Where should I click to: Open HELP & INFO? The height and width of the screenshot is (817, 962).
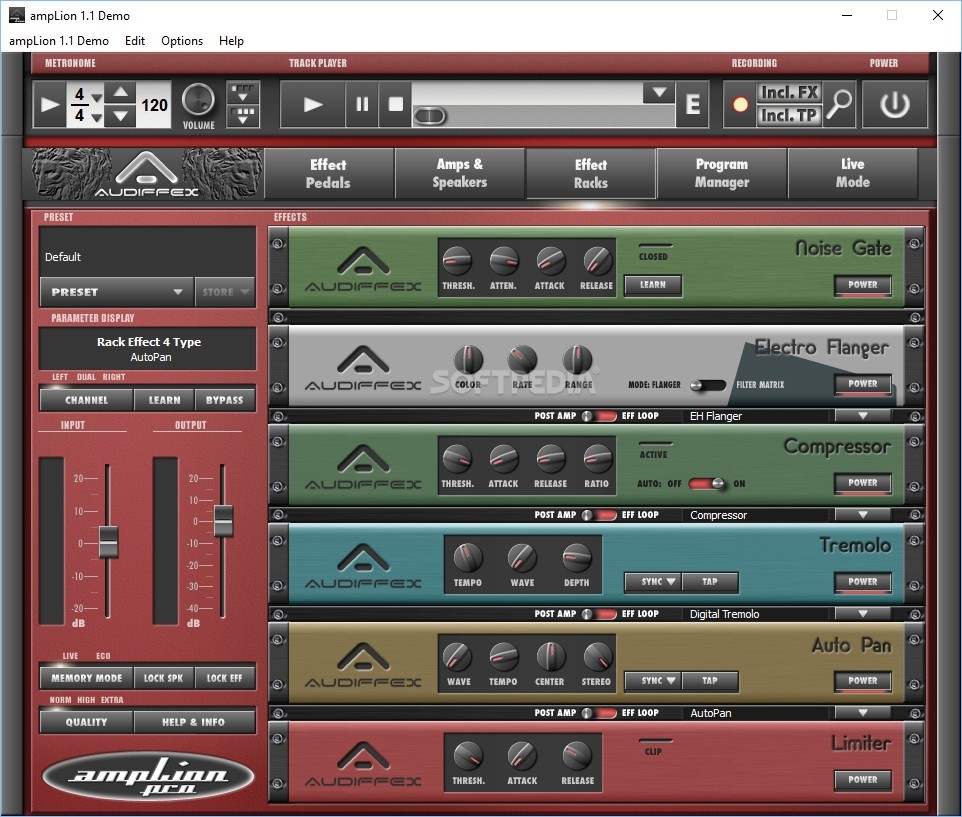coord(194,722)
